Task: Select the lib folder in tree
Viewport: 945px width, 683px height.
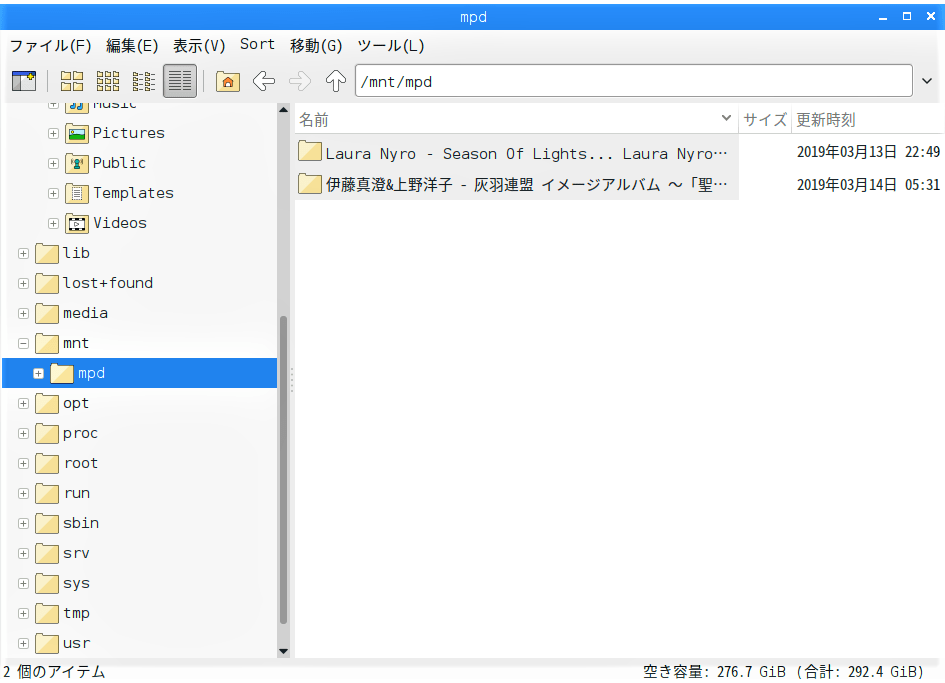Action: [x=76, y=253]
